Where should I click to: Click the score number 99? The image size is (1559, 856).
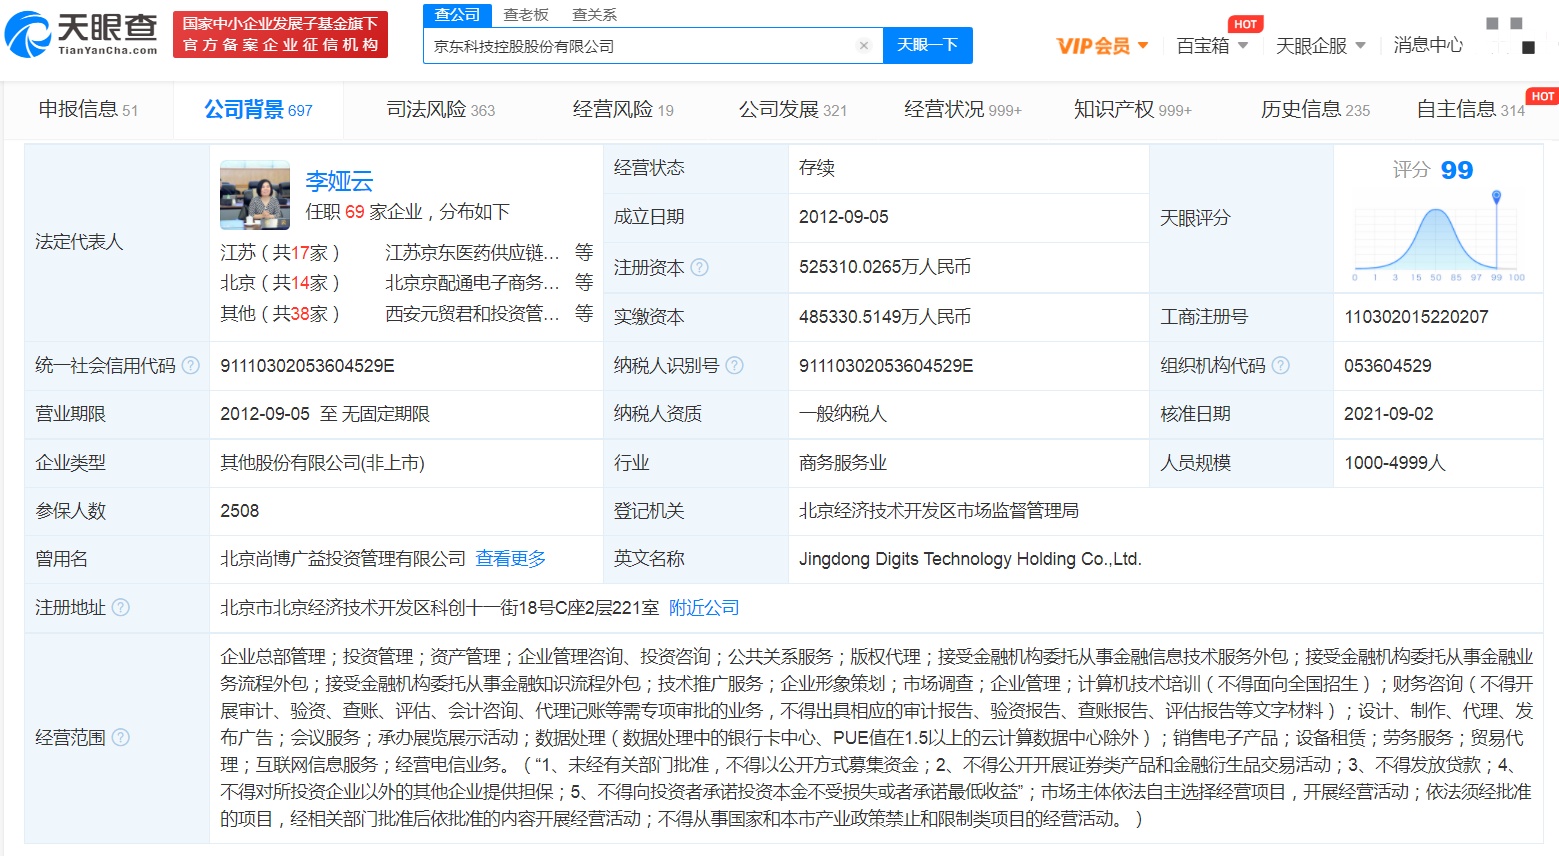click(x=1457, y=170)
